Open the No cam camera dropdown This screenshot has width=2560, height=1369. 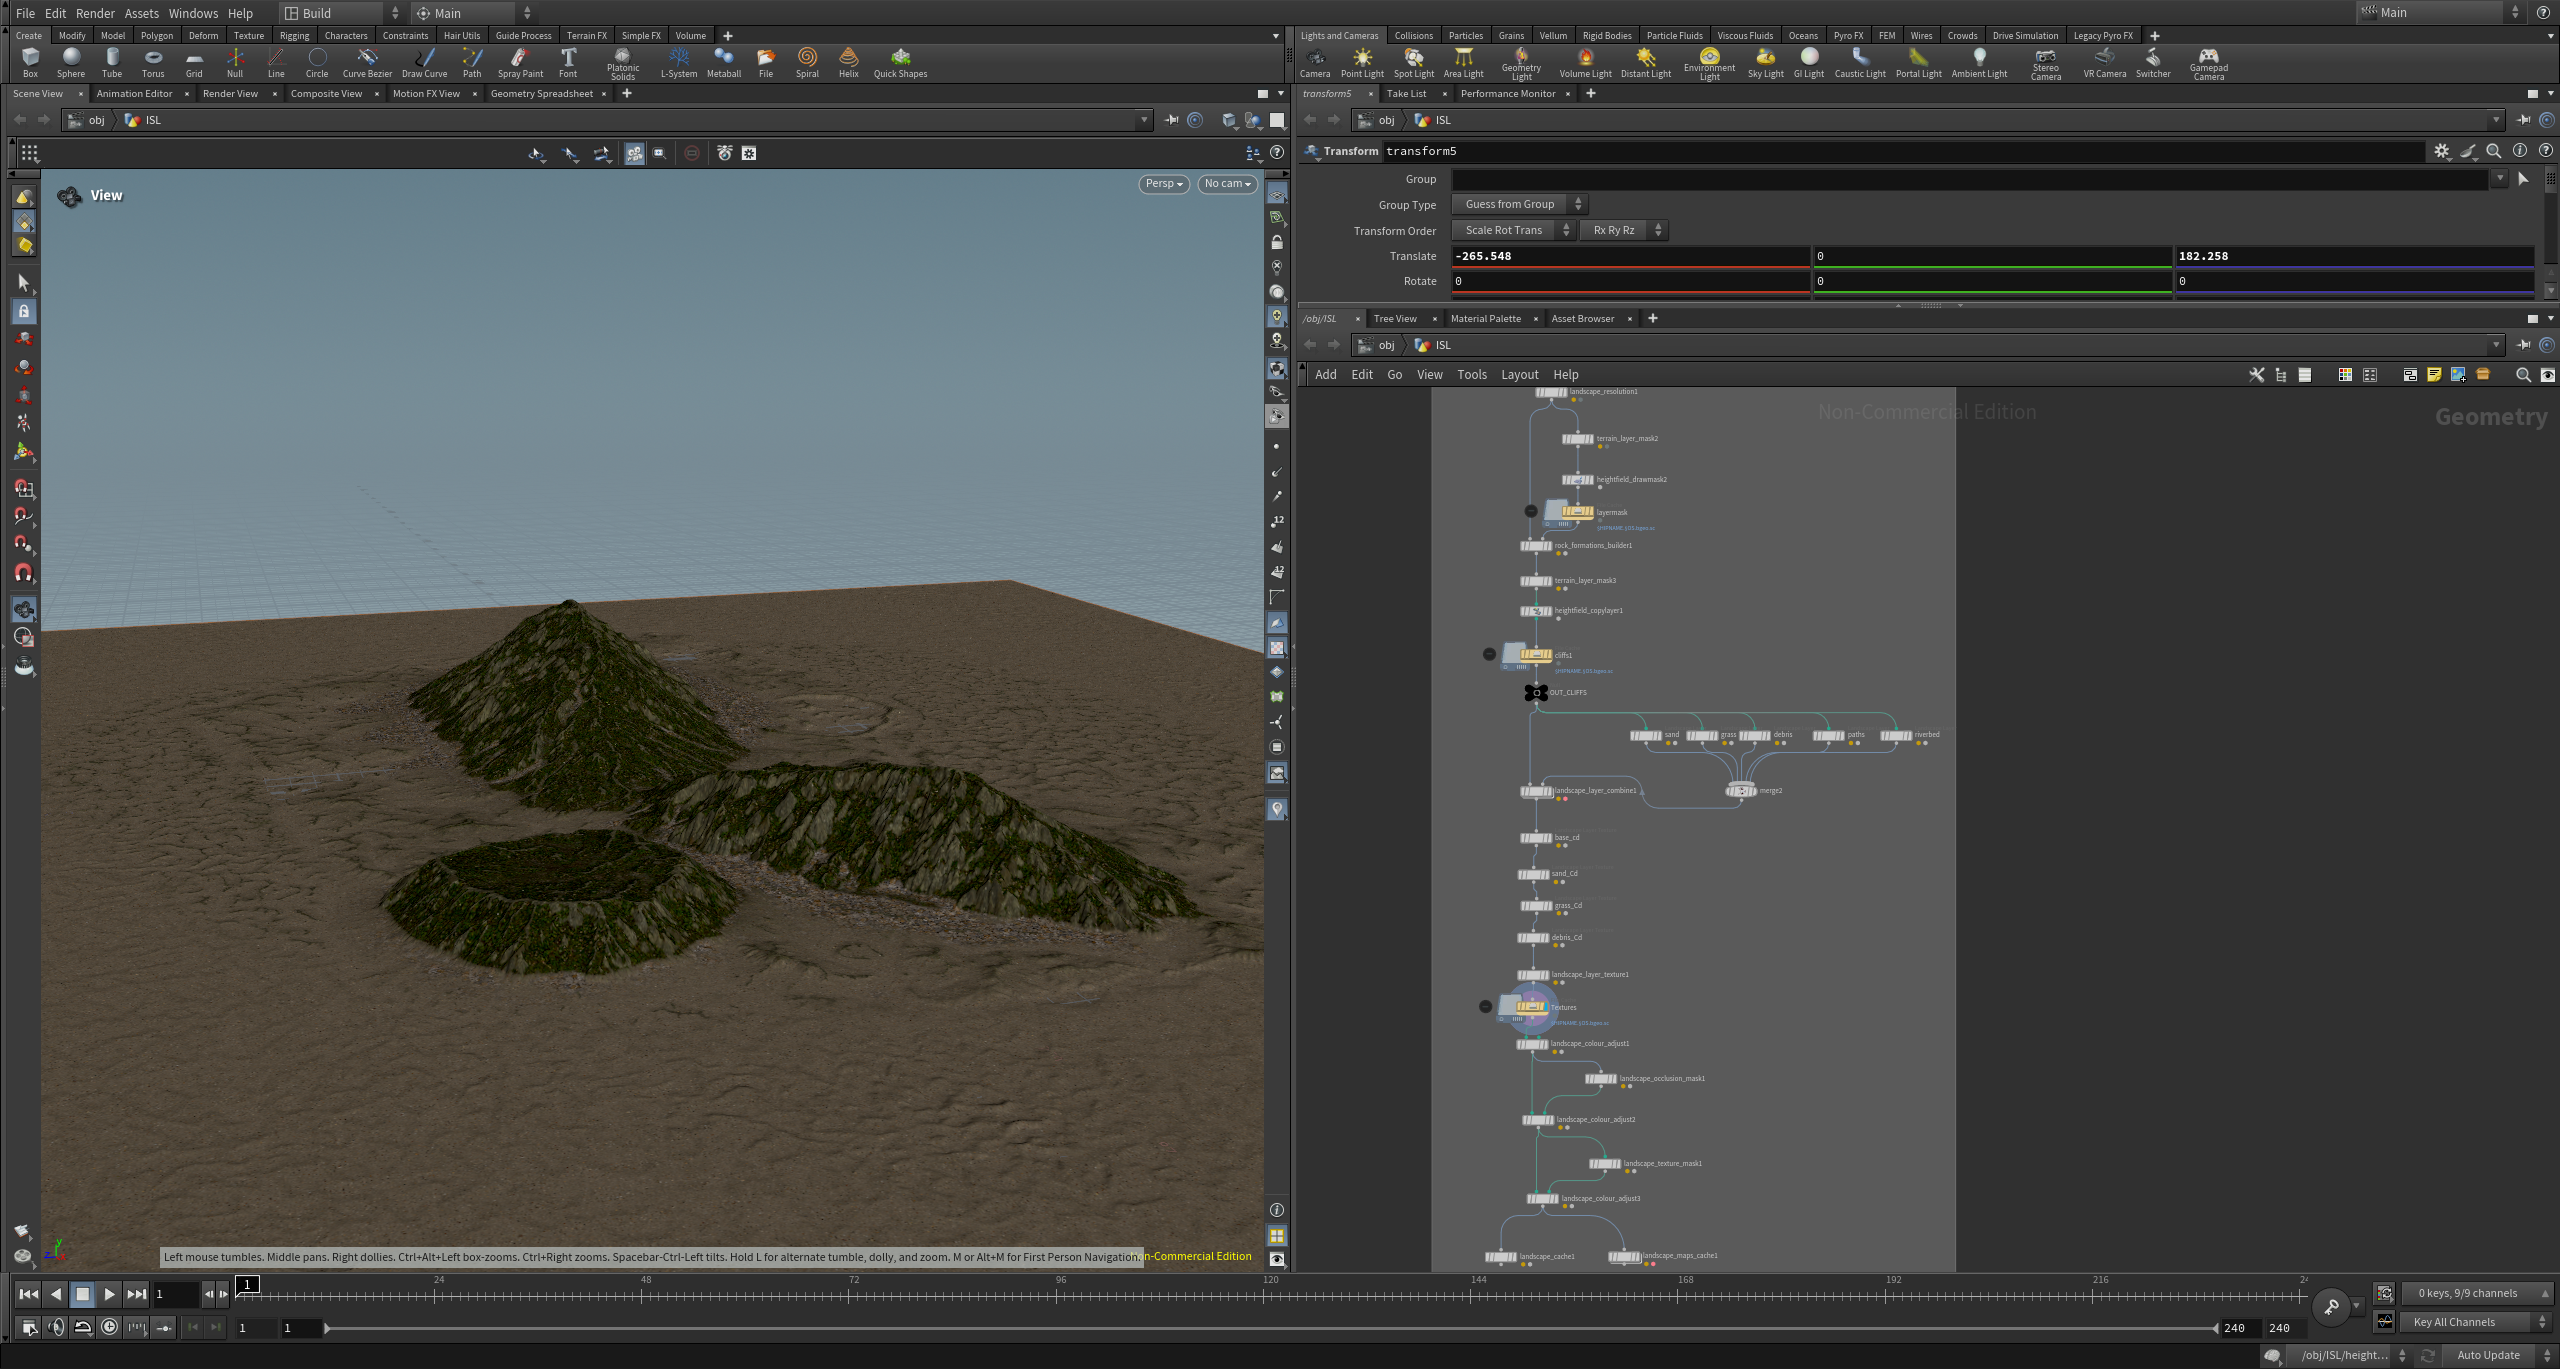[x=1227, y=184]
